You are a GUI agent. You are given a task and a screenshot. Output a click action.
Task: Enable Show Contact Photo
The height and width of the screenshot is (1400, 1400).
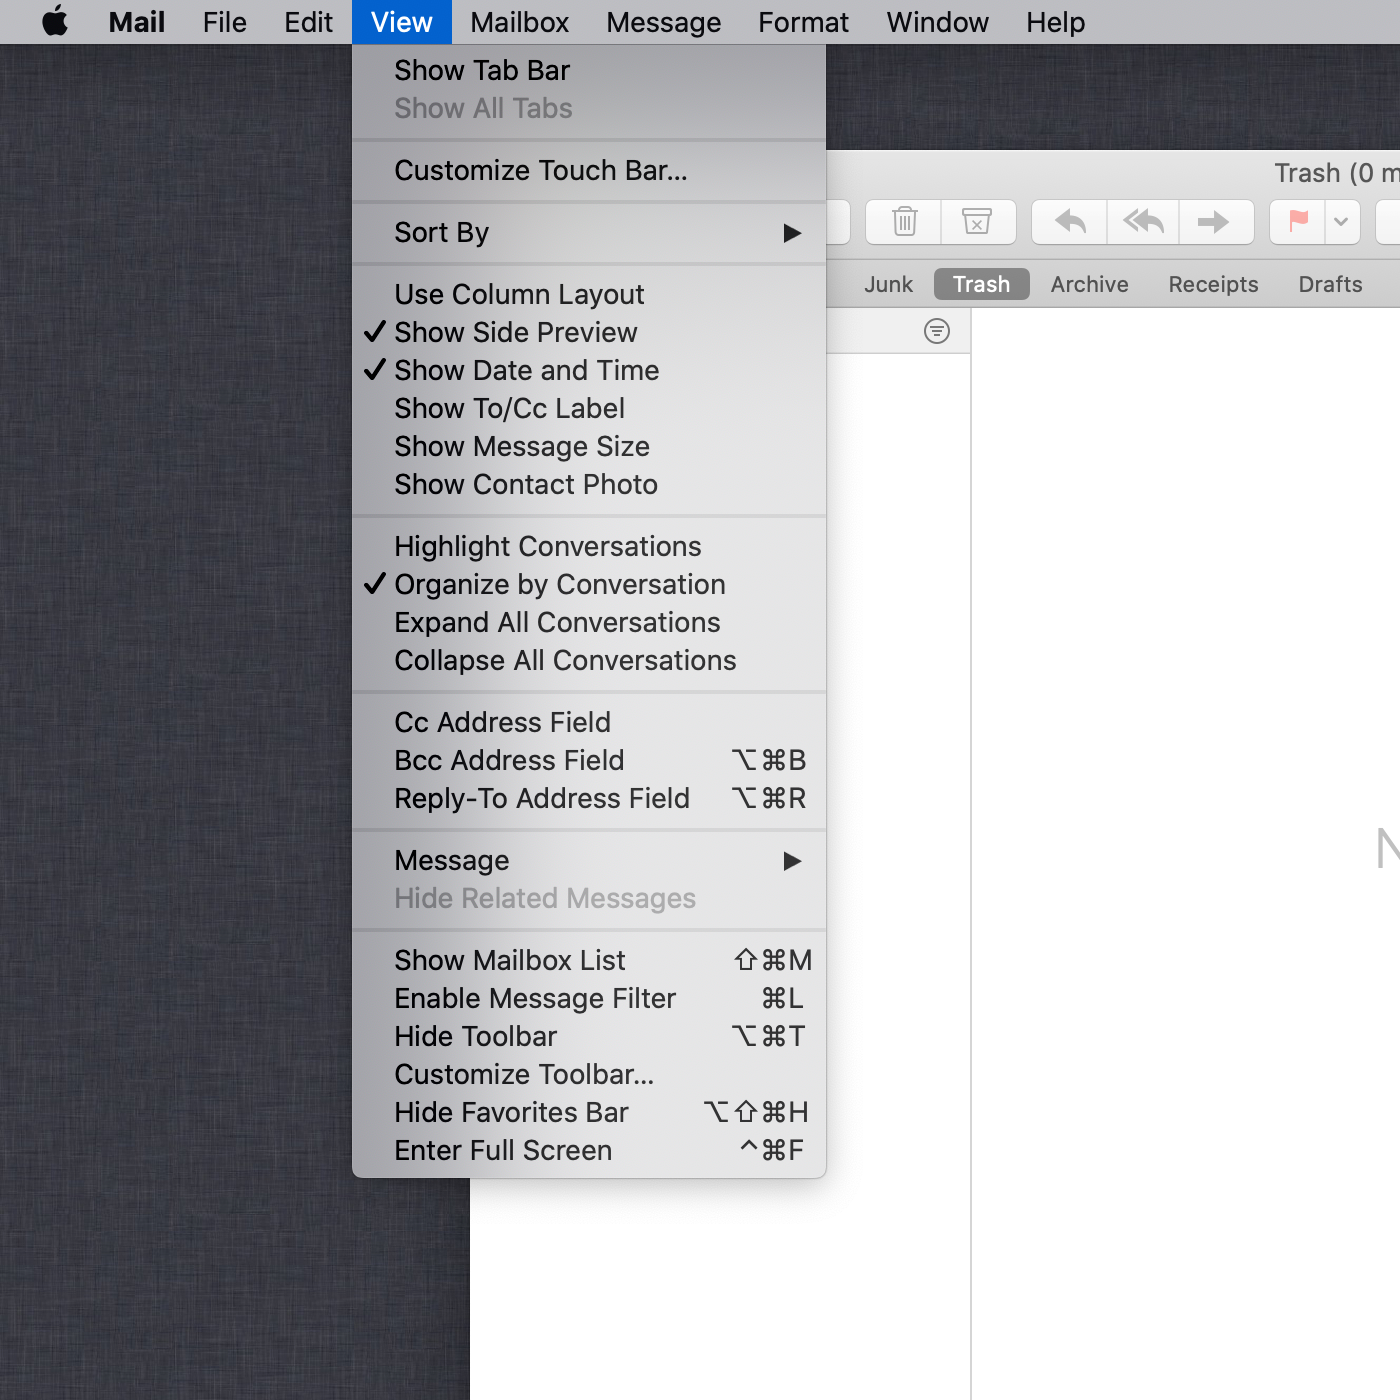589,484
